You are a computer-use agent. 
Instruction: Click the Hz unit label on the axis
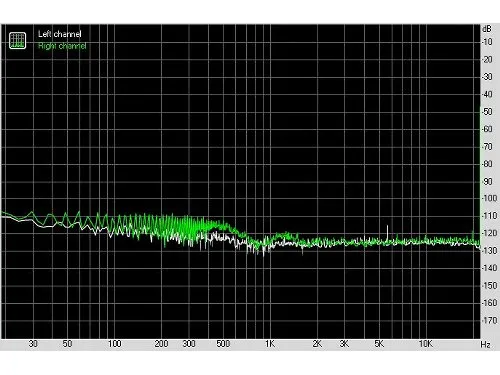tap(486, 344)
